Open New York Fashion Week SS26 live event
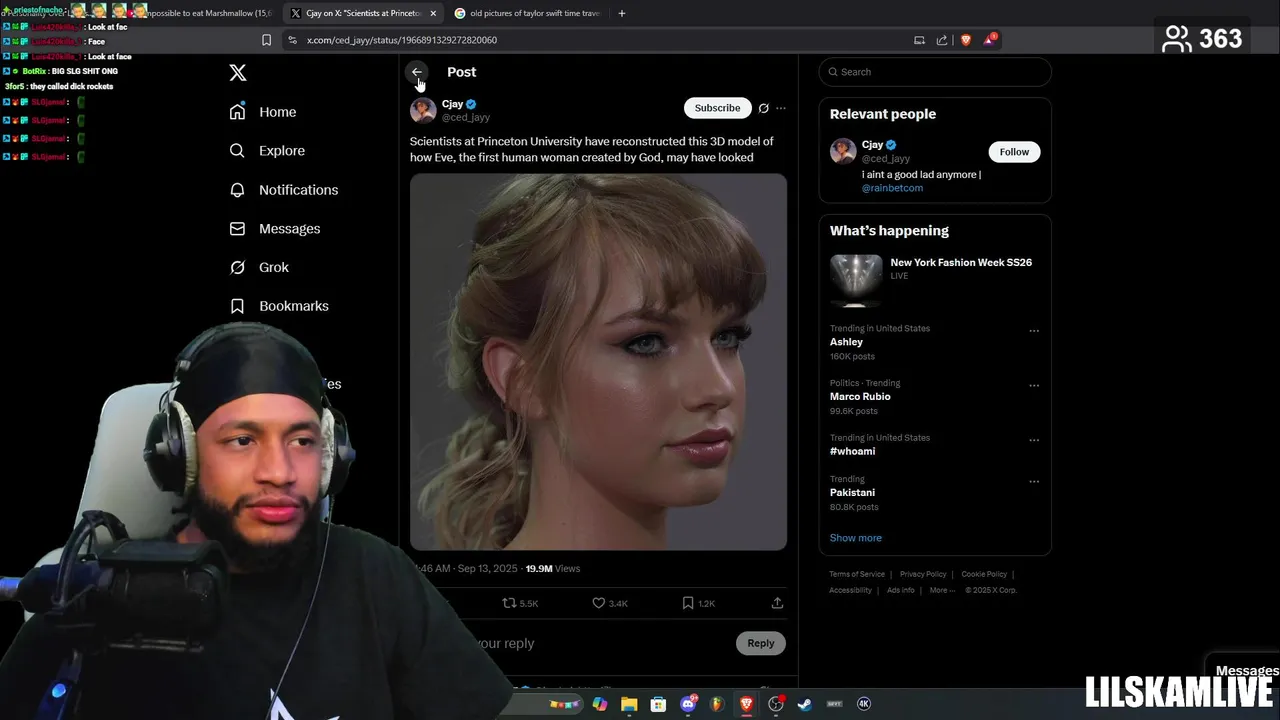This screenshot has height=720, width=1280. (x=935, y=280)
